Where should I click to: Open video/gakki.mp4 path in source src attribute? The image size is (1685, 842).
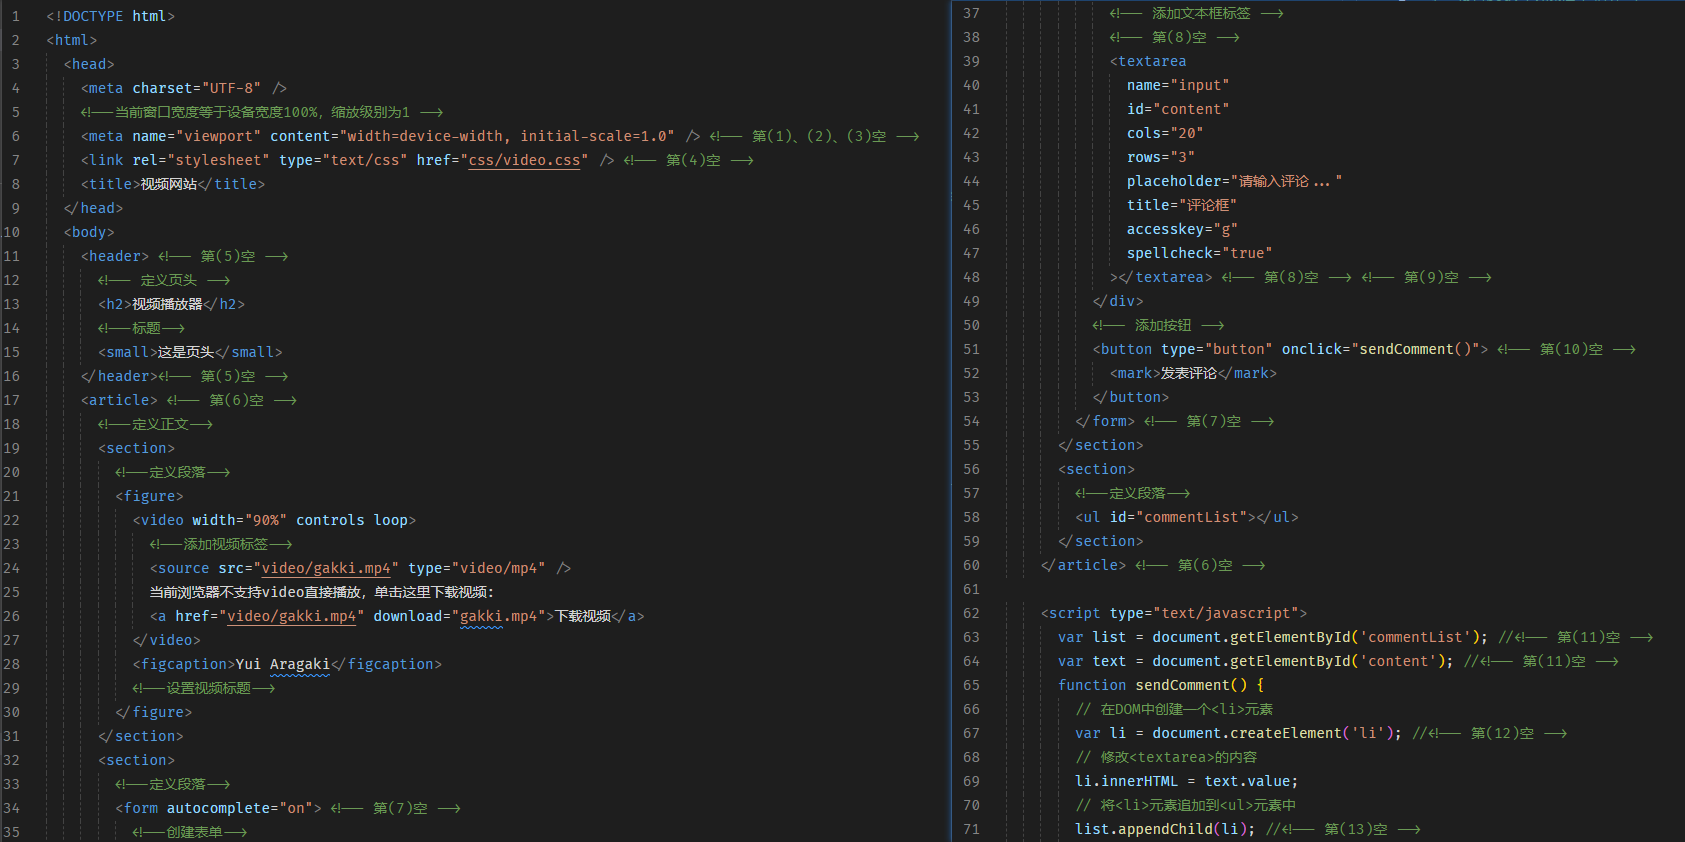point(326,568)
